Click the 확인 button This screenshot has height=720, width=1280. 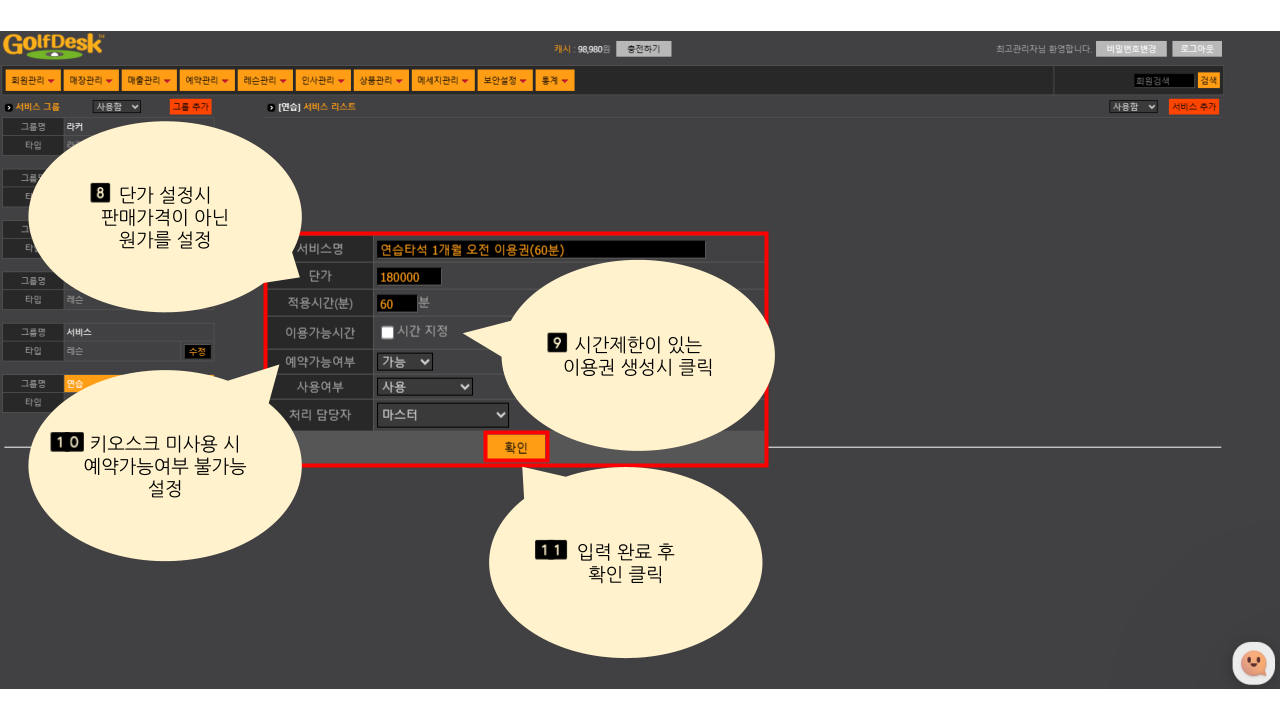pos(516,447)
